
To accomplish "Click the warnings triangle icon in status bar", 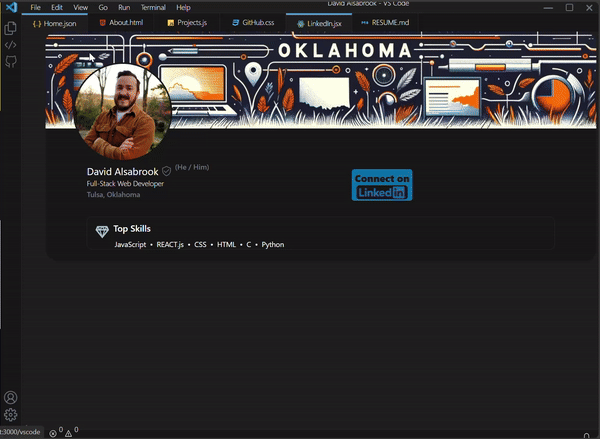I will (x=70, y=432).
